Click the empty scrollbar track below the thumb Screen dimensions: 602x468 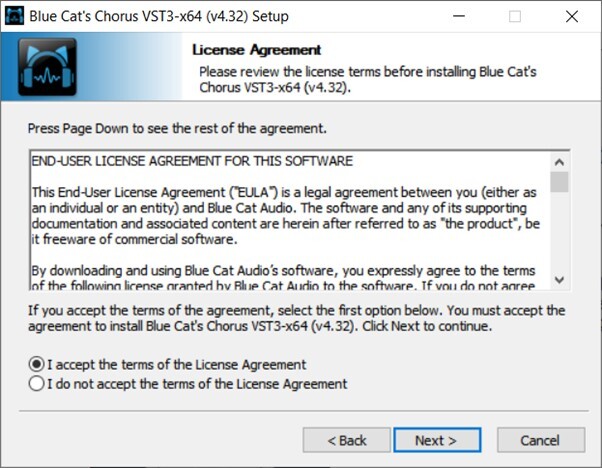[559, 235]
